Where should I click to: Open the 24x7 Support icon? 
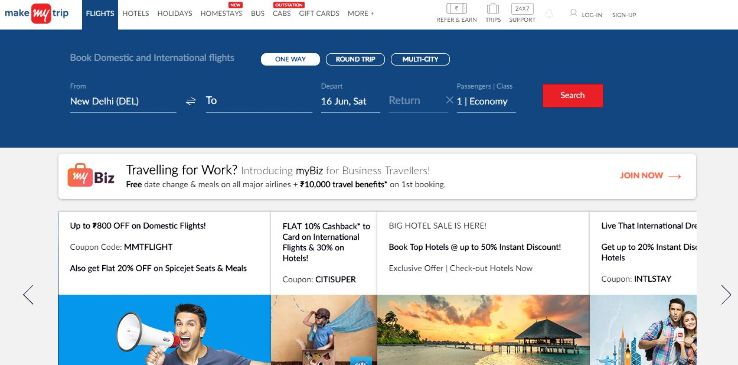click(522, 9)
